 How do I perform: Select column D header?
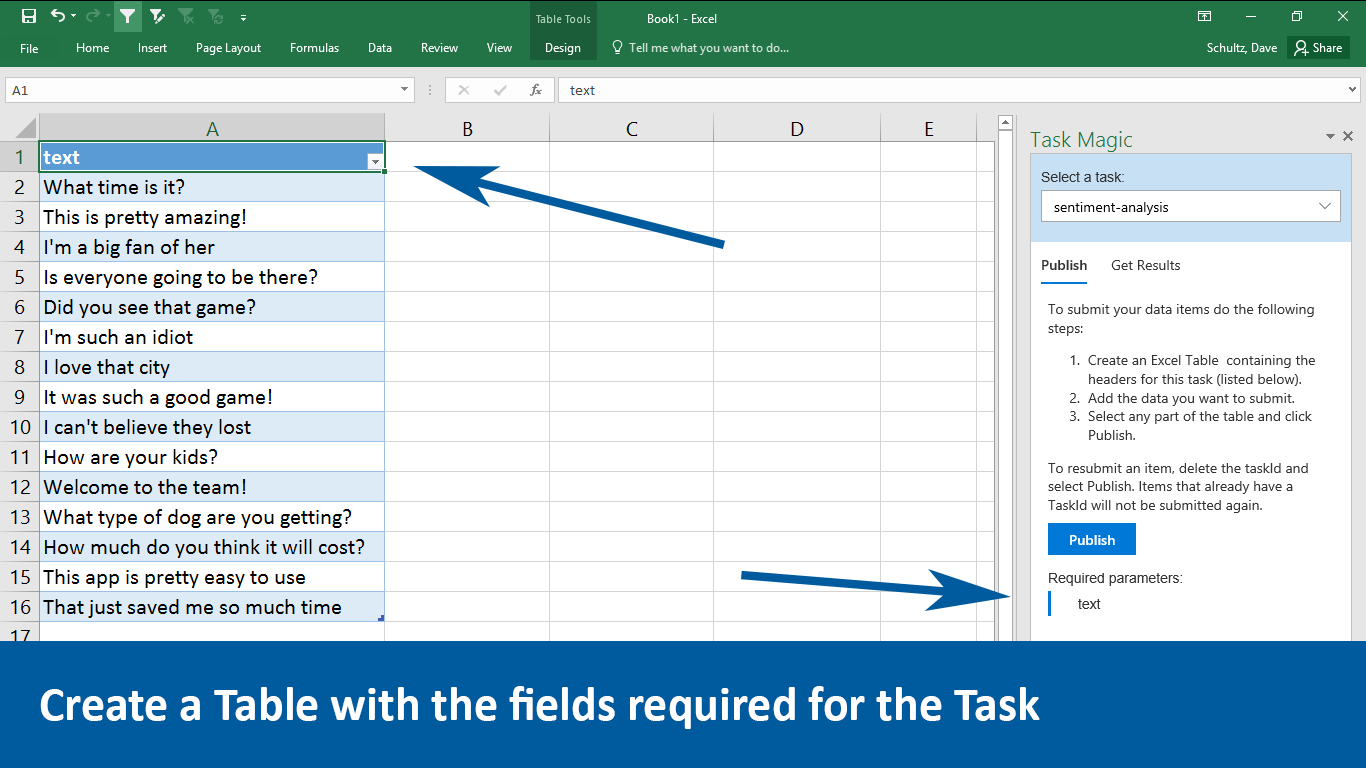click(797, 129)
